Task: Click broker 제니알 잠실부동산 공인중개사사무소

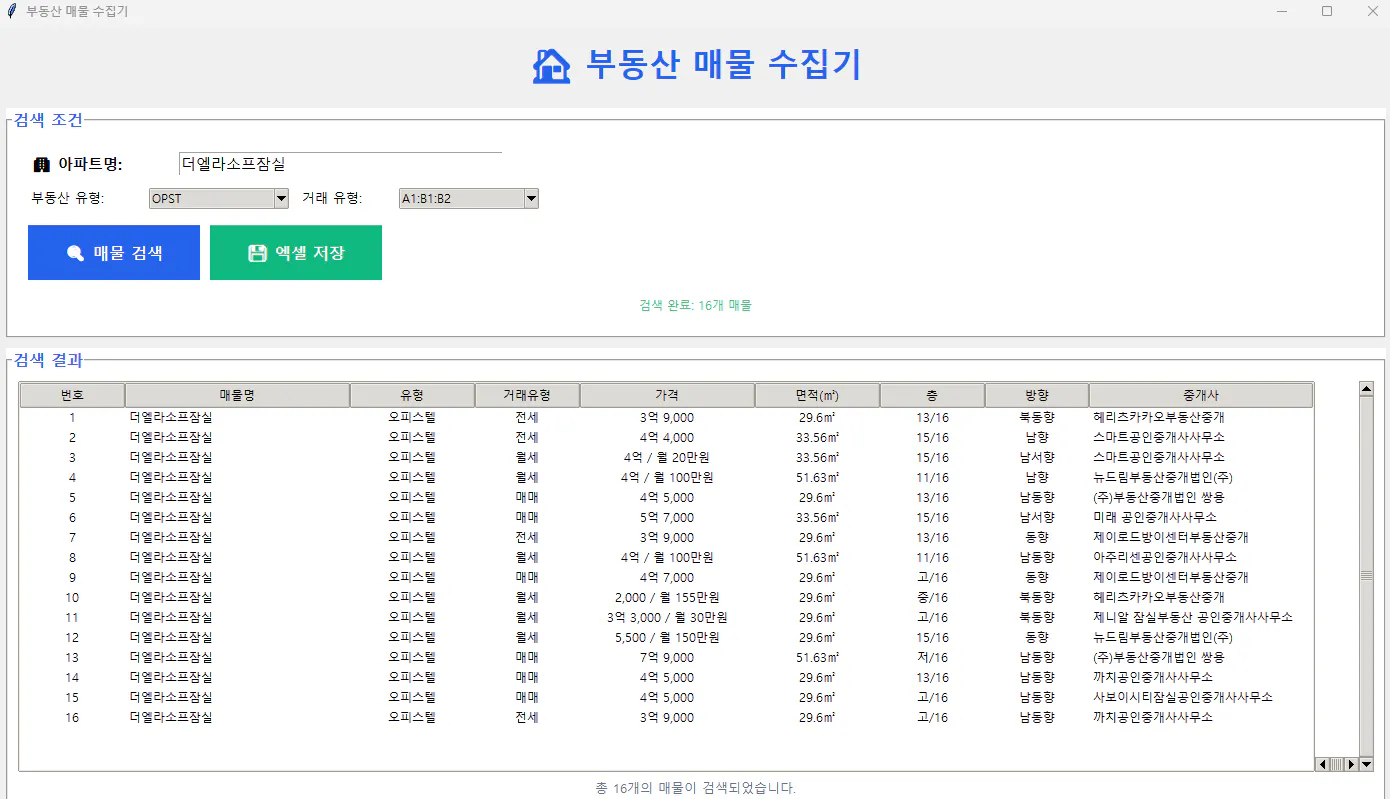Action: pos(1193,617)
